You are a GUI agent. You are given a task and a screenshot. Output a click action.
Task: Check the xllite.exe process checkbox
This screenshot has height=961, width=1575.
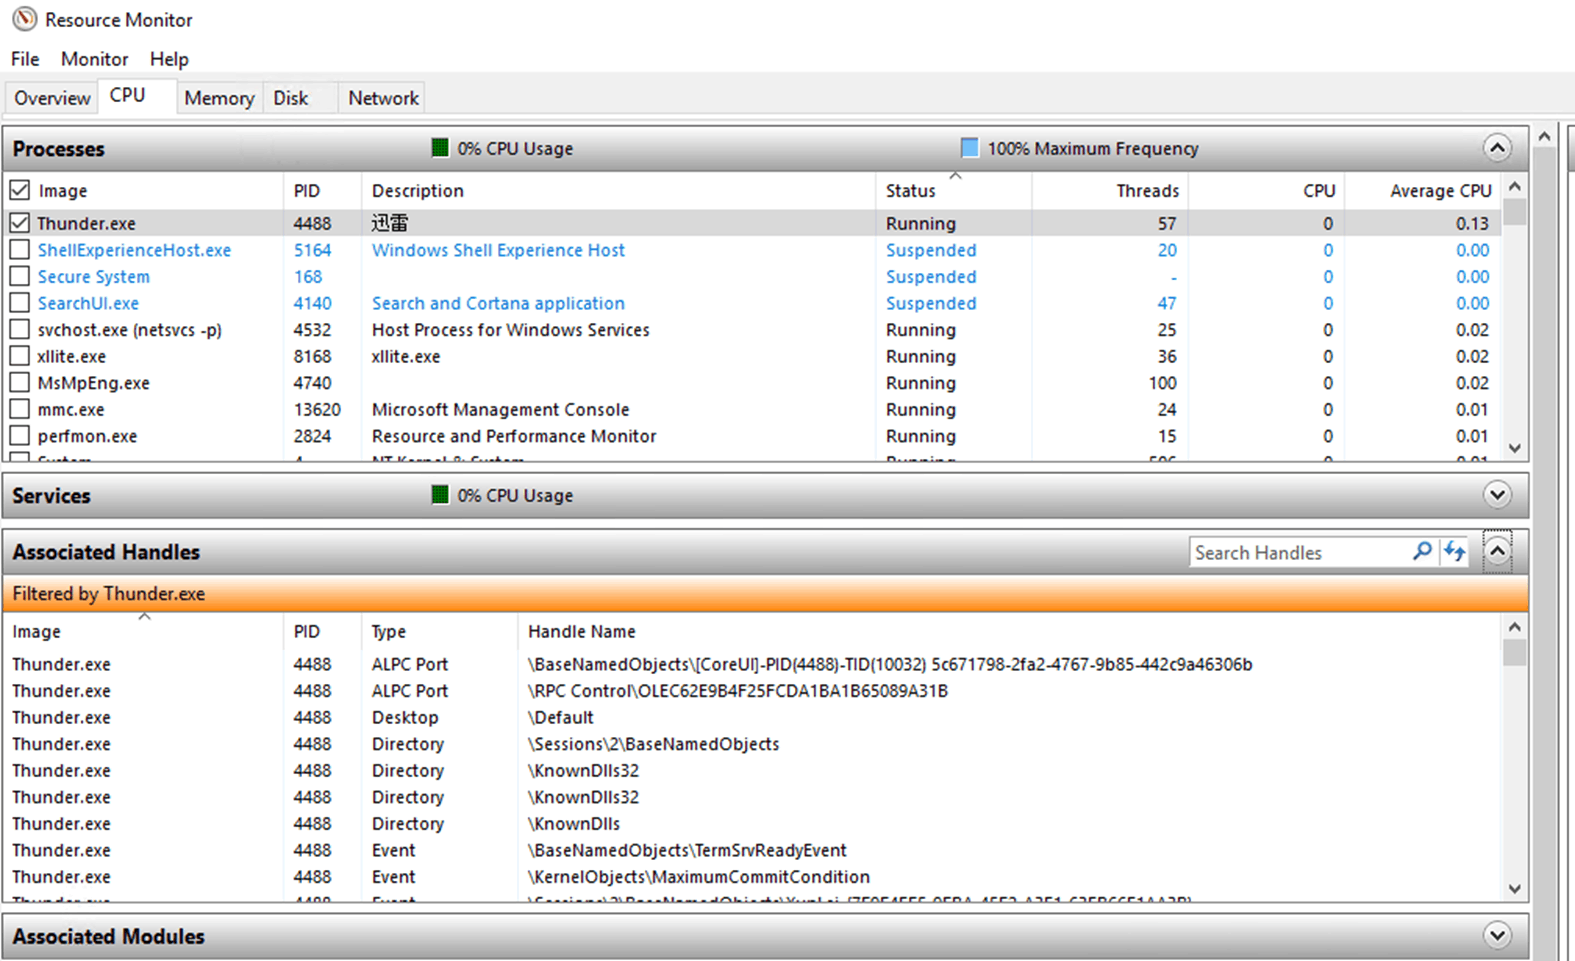tap(20, 356)
